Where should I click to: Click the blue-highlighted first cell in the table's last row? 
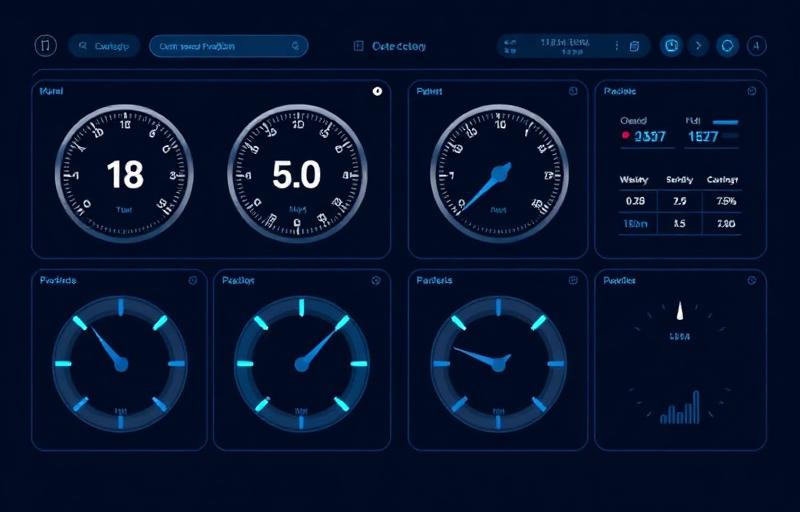pyautogui.click(x=636, y=223)
